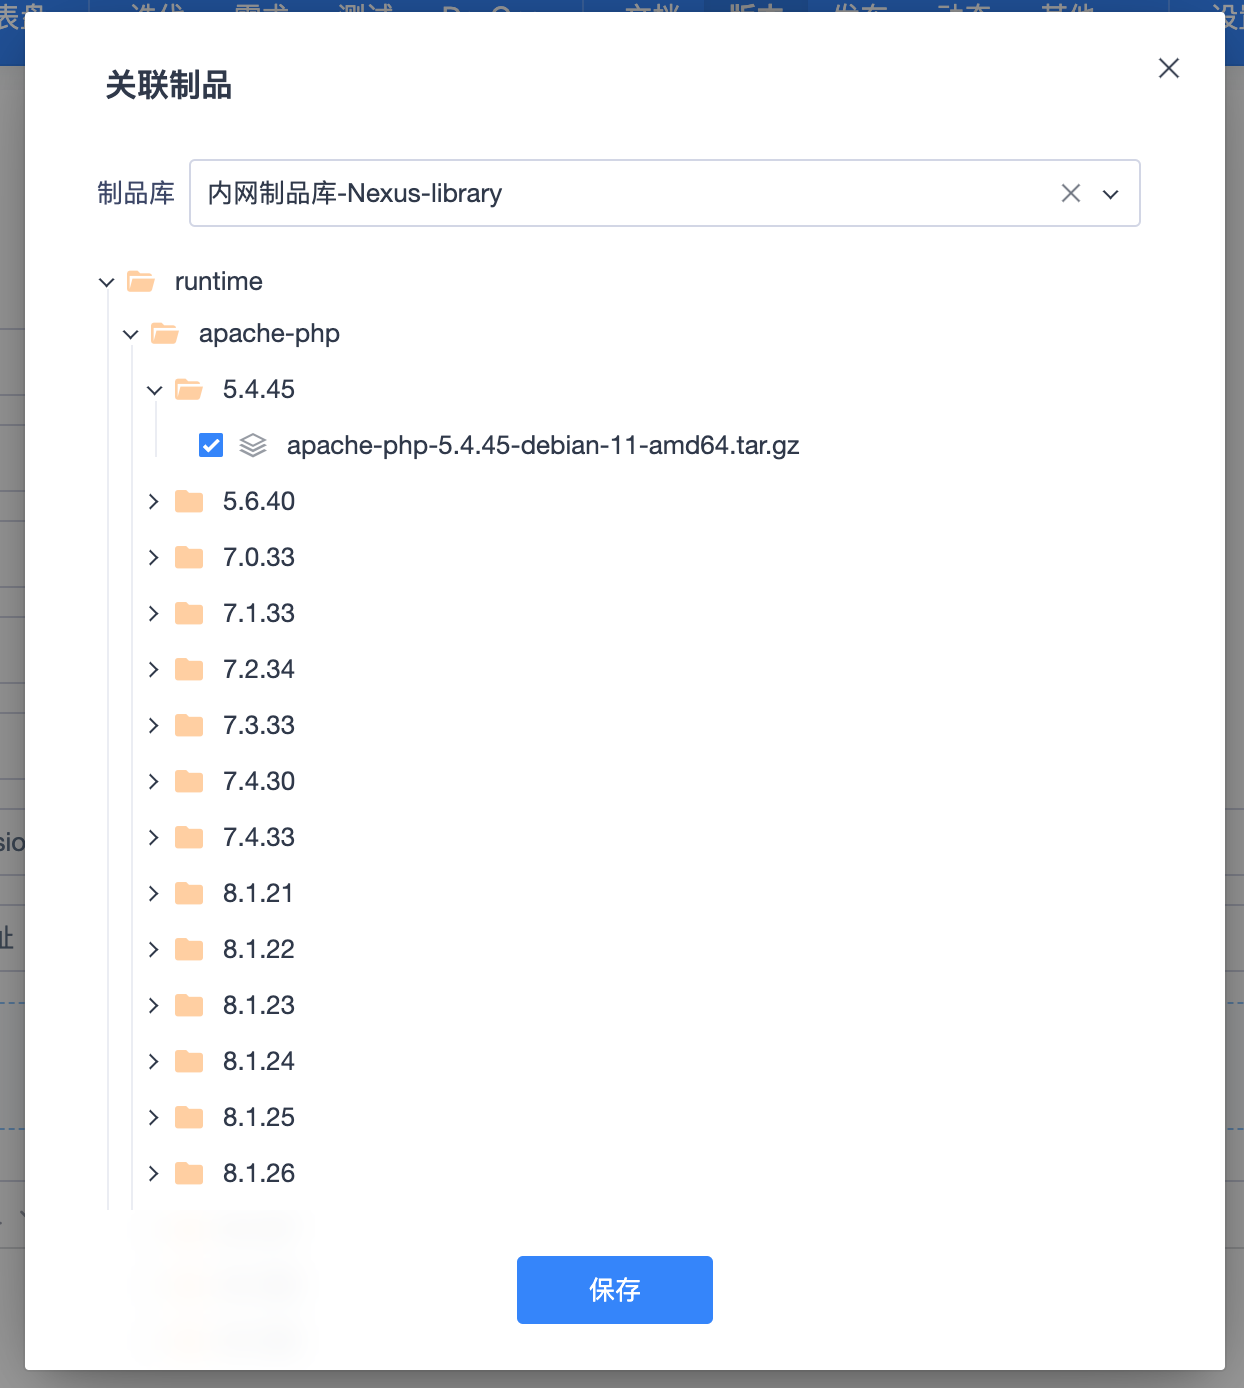Select the 8.1.21 version label
Image resolution: width=1244 pixels, height=1388 pixels.
[x=258, y=893]
